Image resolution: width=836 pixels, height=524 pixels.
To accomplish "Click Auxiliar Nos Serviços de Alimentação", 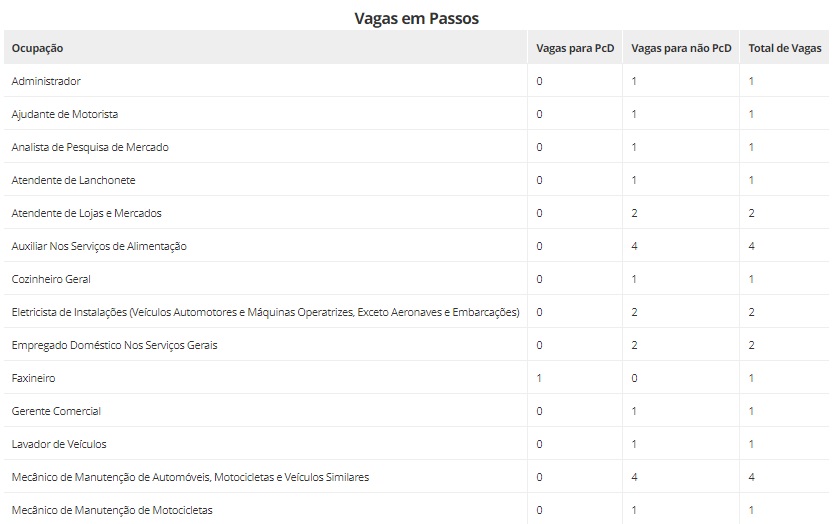I will point(99,246).
